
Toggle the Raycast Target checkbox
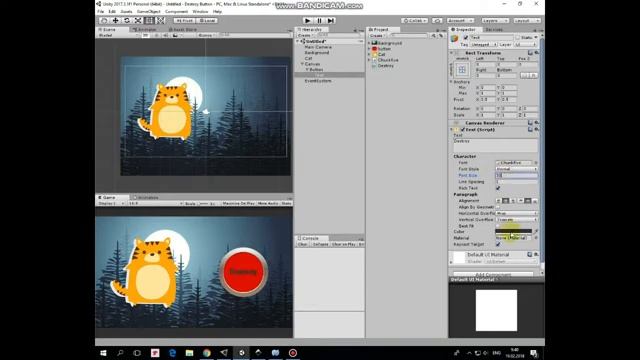tap(498, 244)
